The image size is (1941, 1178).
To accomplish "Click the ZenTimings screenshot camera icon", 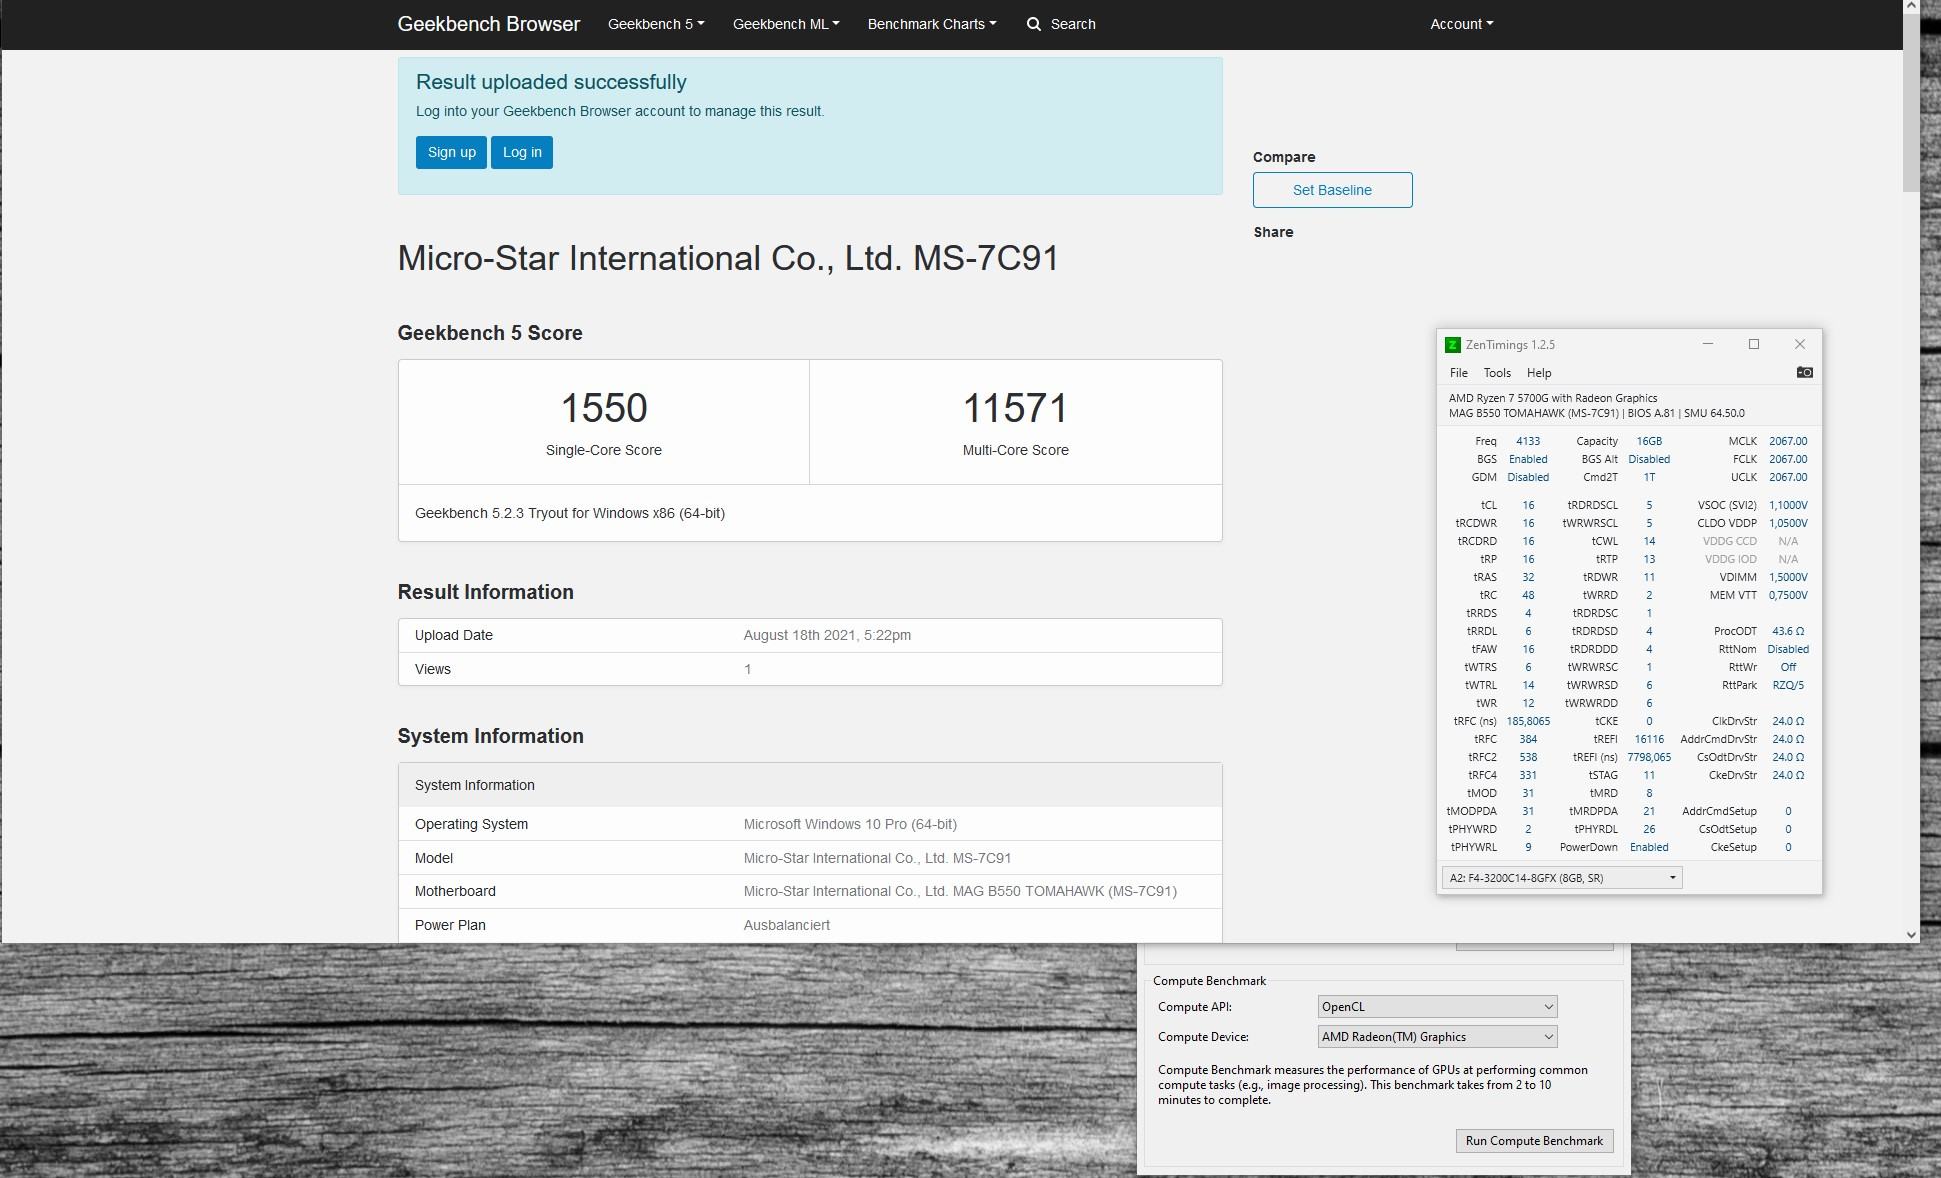I will pyautogui.click(x=1804, y=372).
